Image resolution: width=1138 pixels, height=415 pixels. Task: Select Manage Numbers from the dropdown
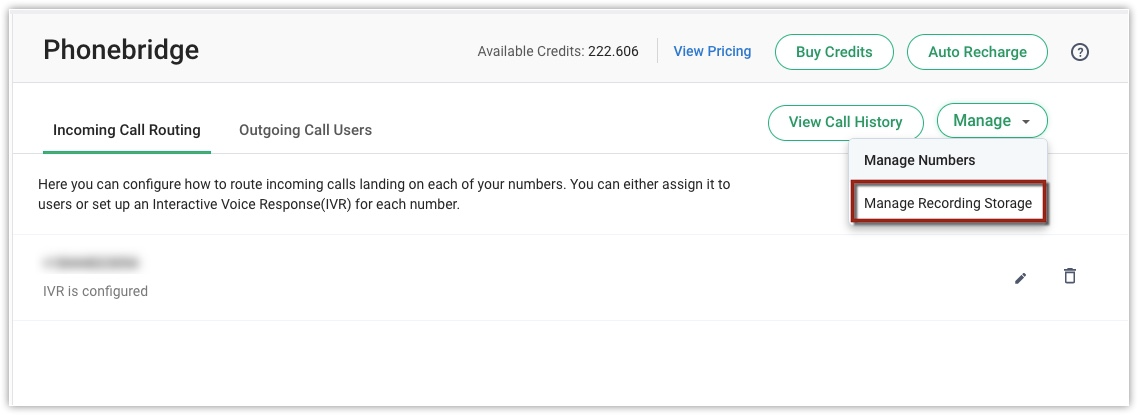coord(919,160)
